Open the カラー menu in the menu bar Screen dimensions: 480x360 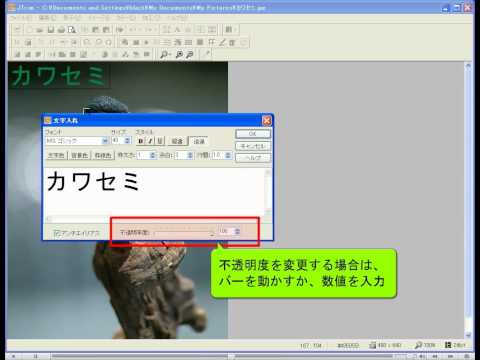126,18
